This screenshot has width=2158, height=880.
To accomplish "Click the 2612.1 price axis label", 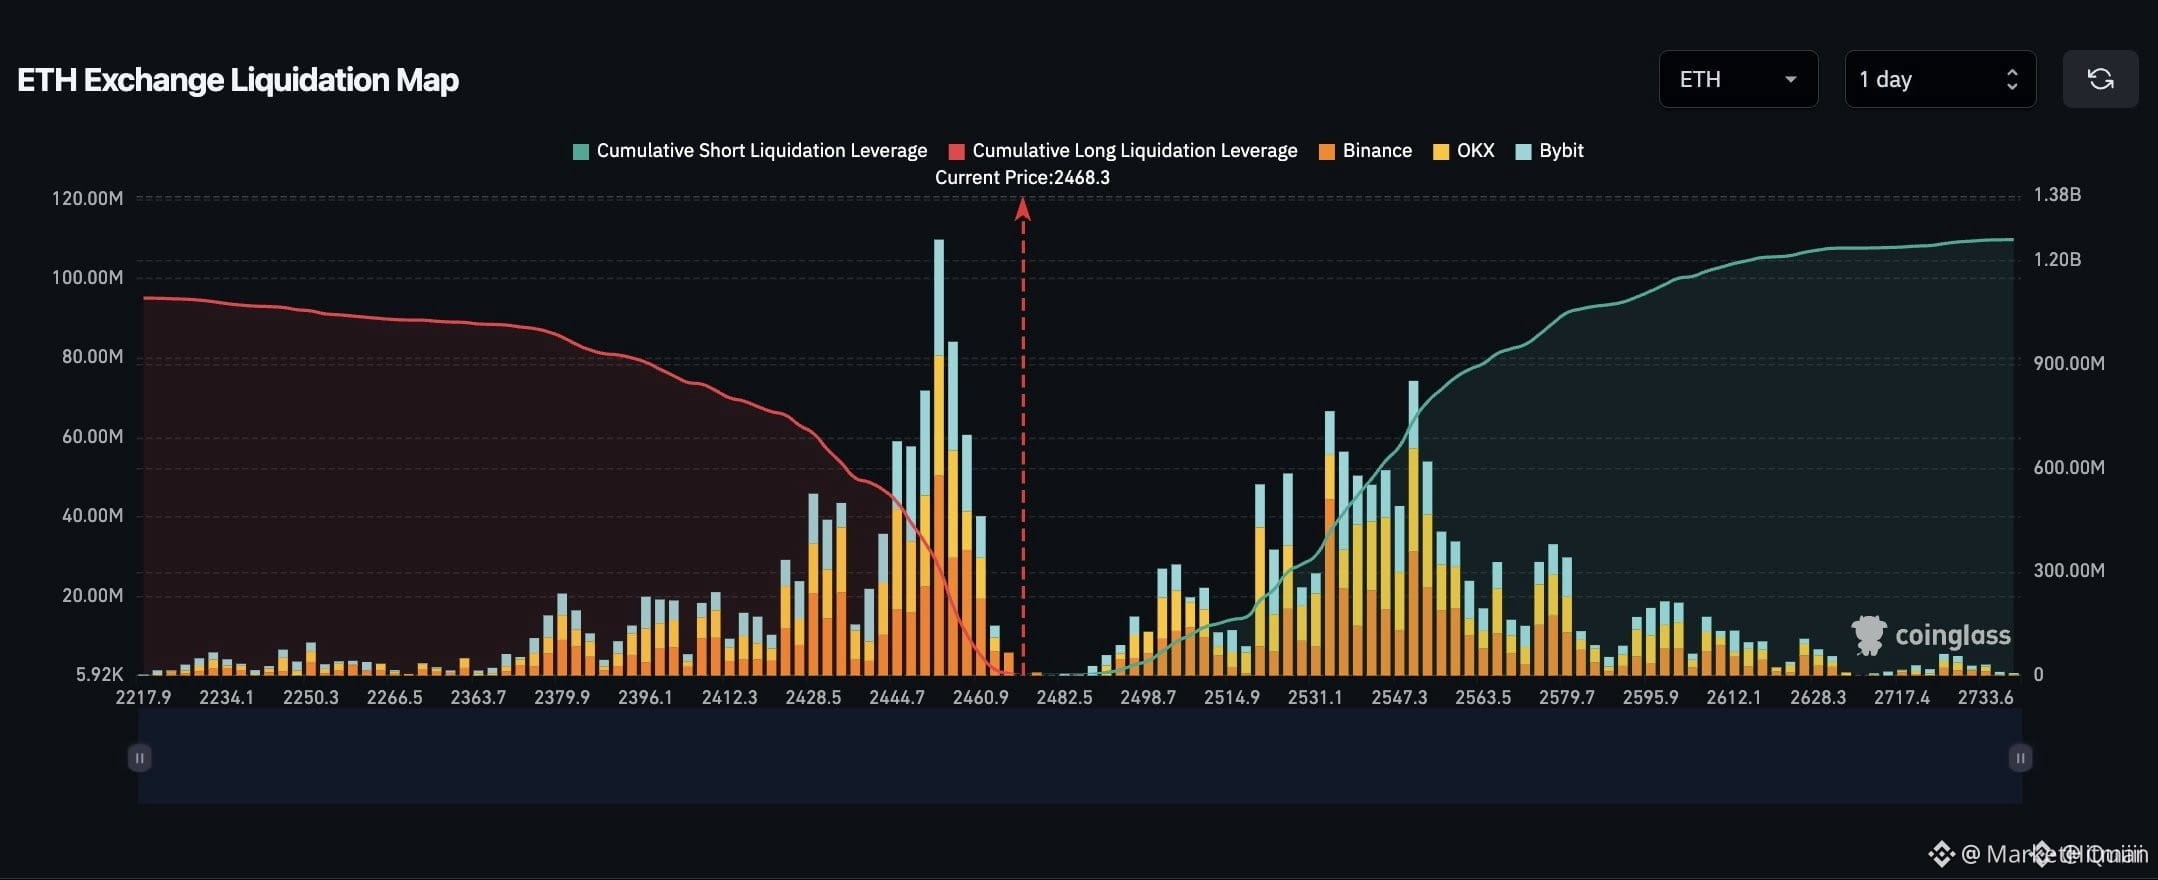I will (1735, 697).
